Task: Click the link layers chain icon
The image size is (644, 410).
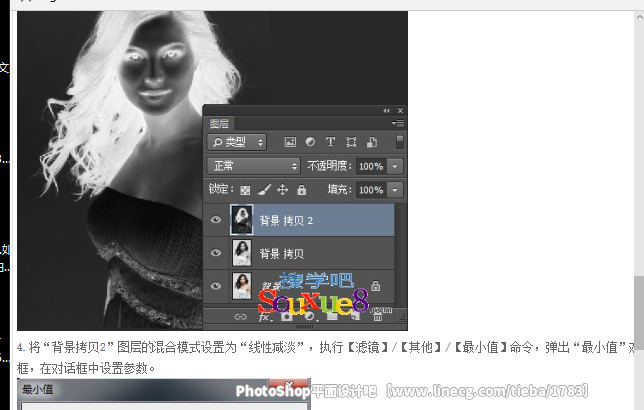Action: [240, 316]
